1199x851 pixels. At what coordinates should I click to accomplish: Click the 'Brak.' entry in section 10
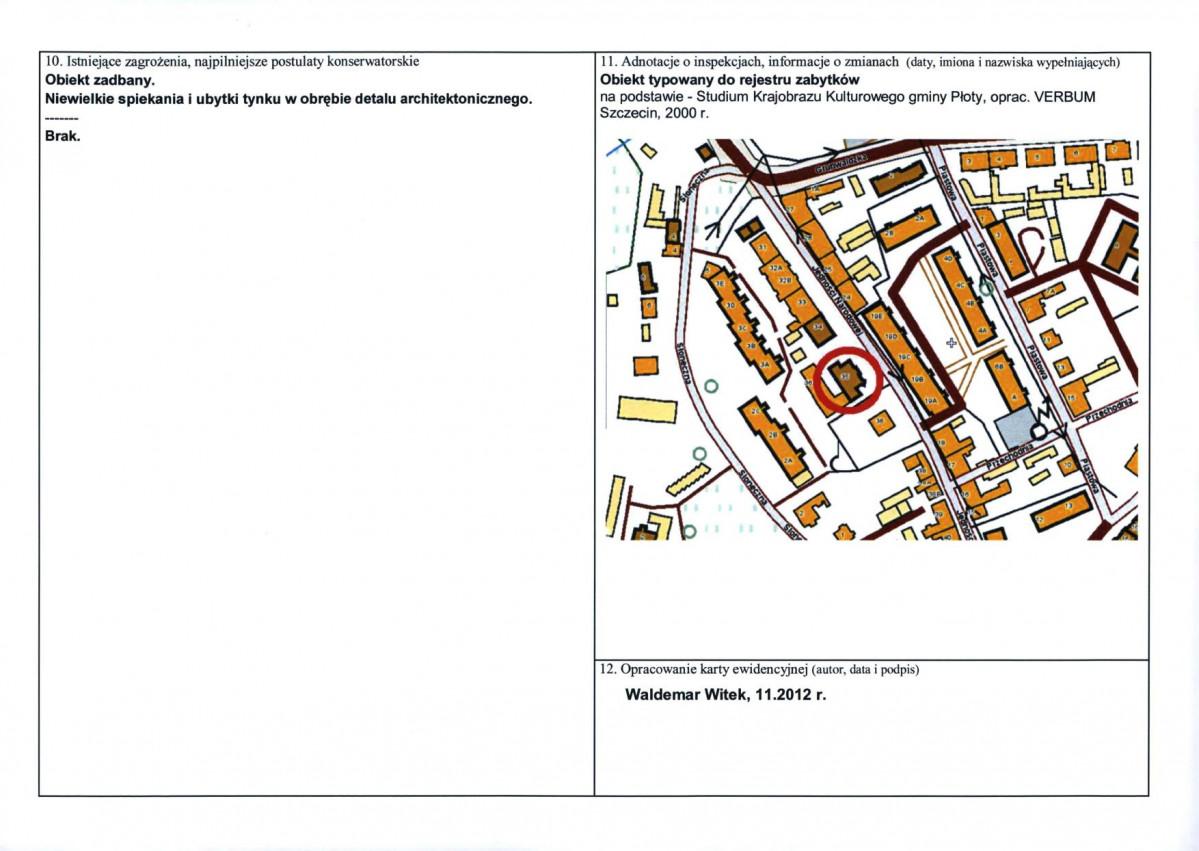pyautogui.click(x=63, y=137)
